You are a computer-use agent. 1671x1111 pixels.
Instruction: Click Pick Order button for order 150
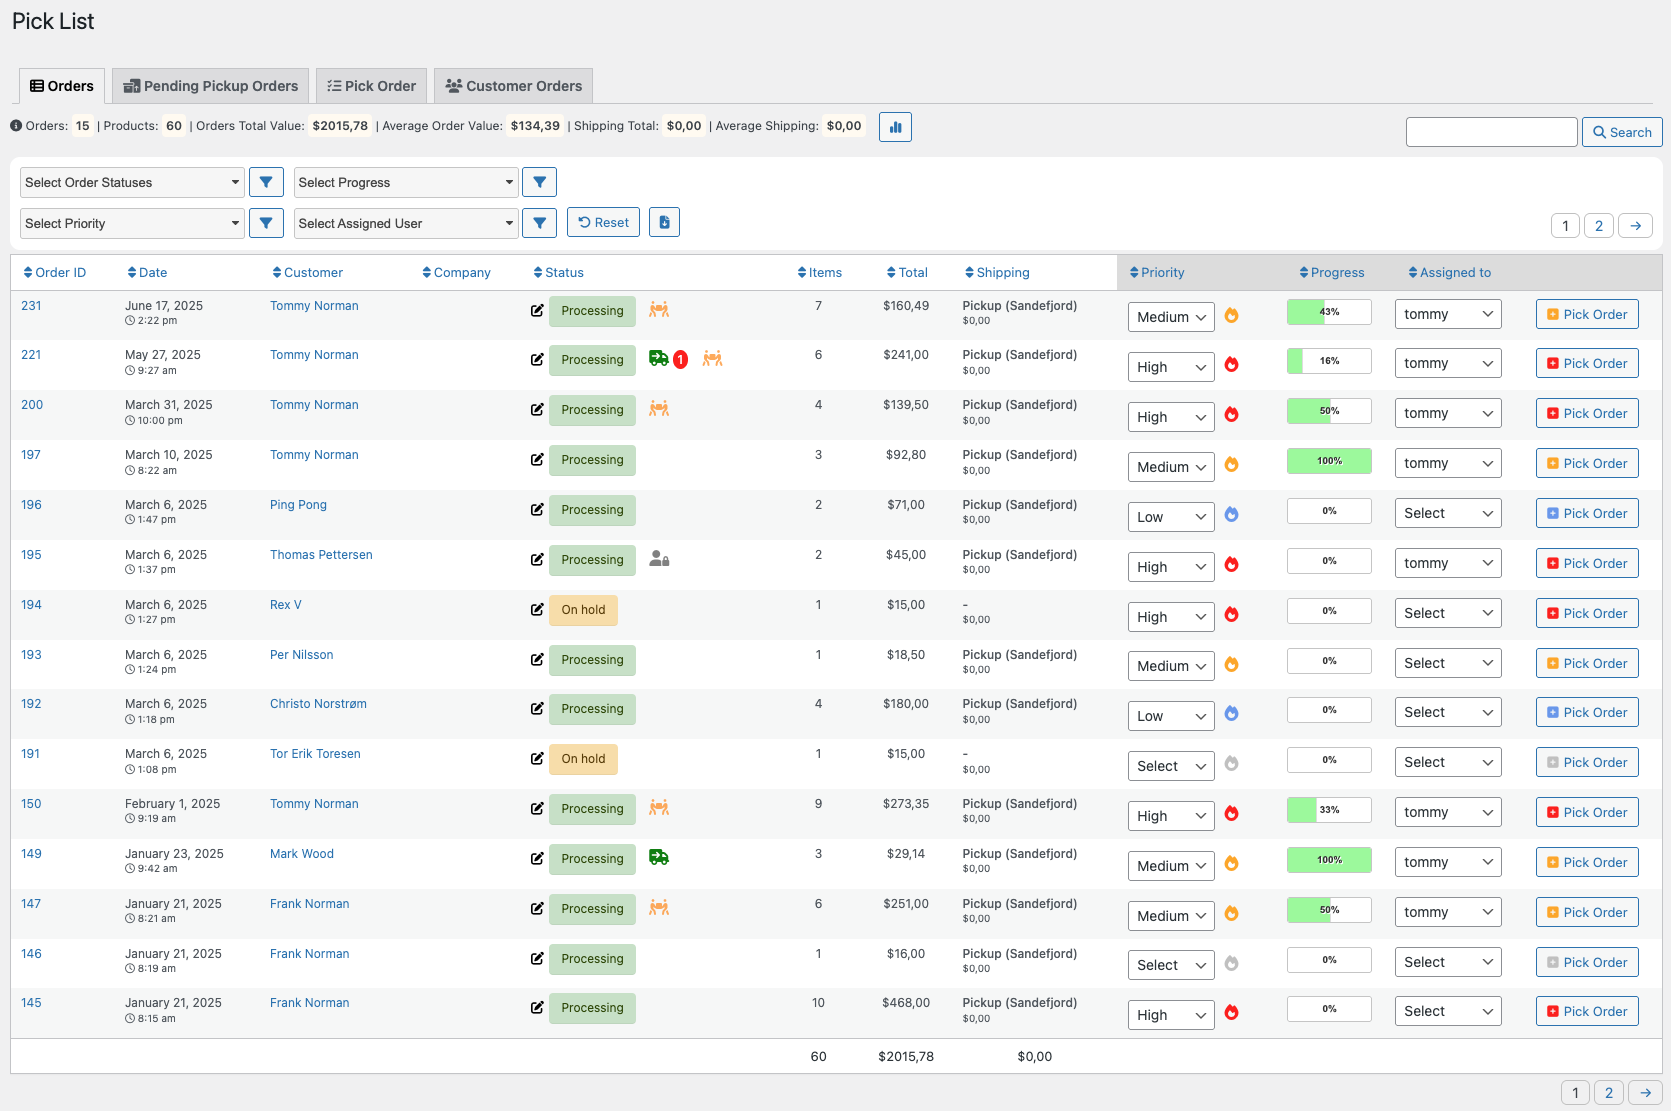click(x=1587, y=813)
